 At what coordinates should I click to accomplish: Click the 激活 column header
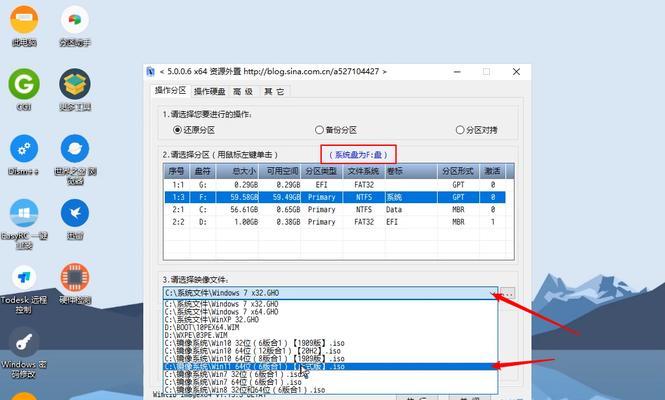[x=492, y=171]
